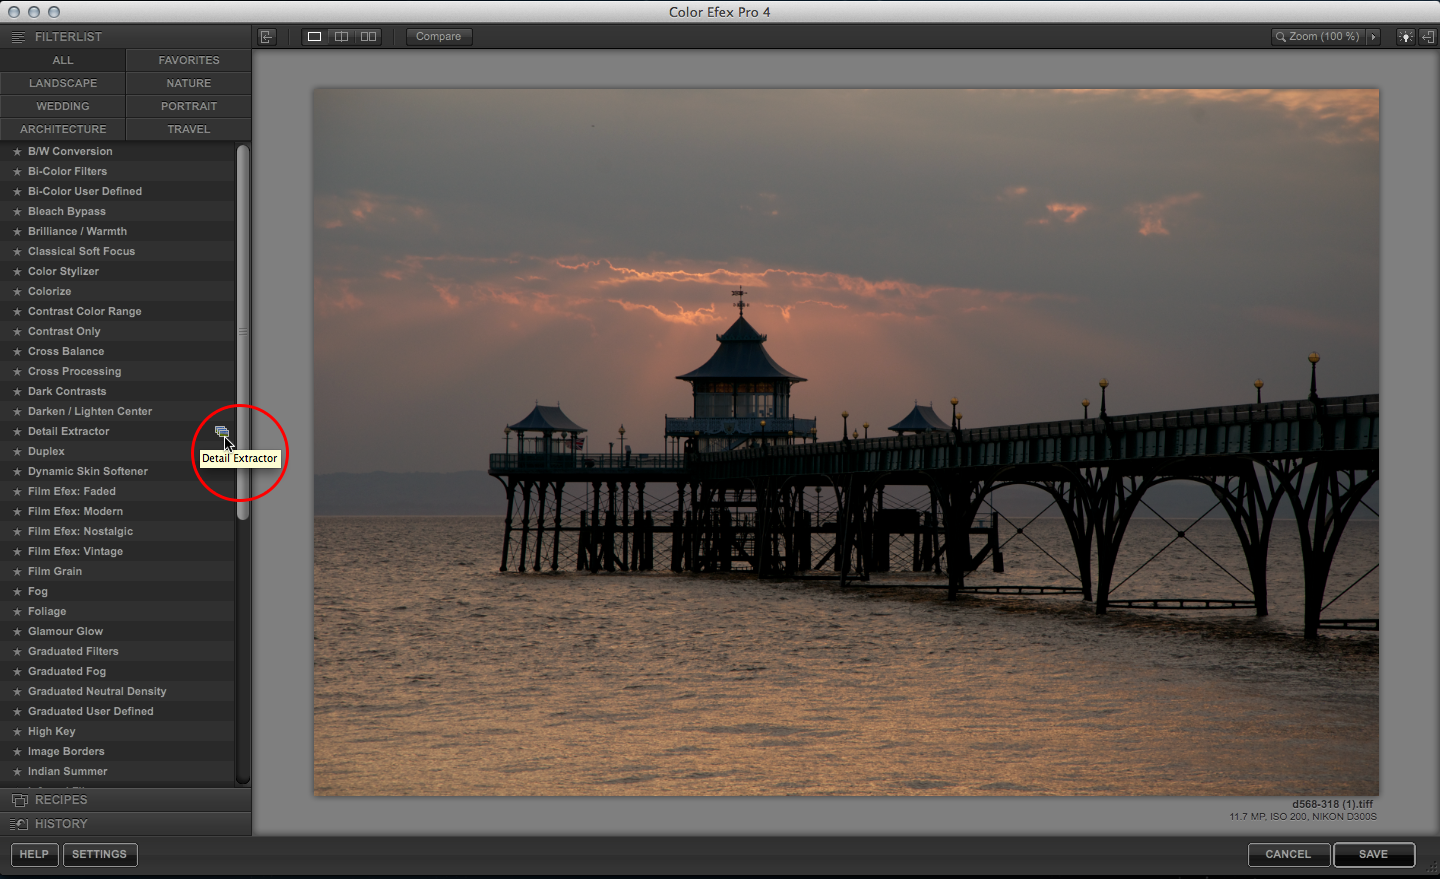1440x879 pixels.
Task: Open the Zoom (100 %) dropdown
Action: coord(1319,37)
